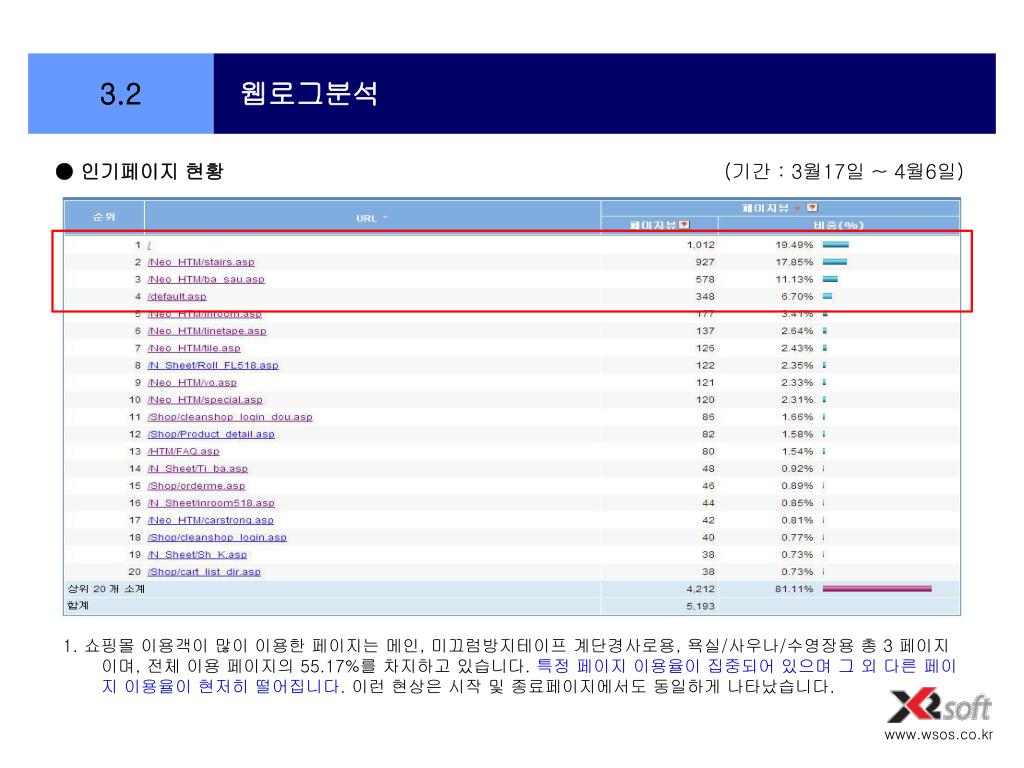This screenshot has width=1024, height=768.
Task: Click the percentage 2.43%
Action: point(797,348)
